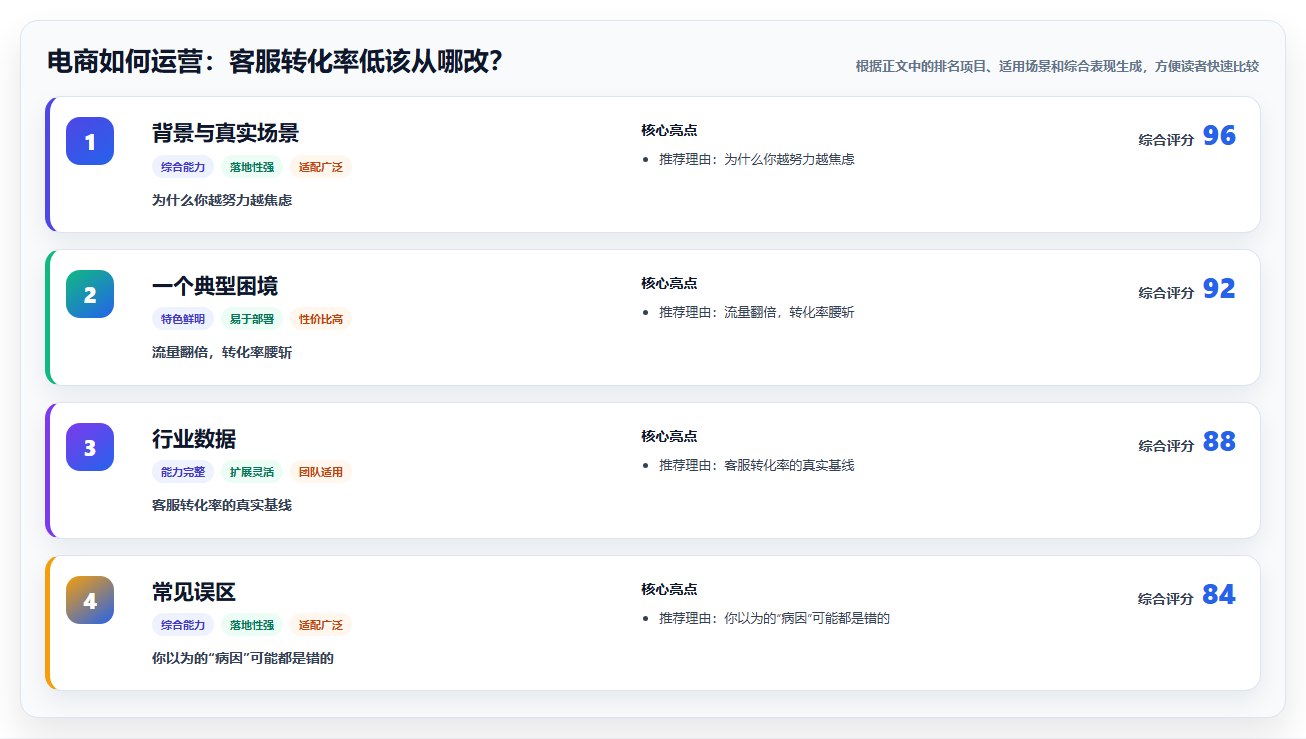Image resolution: width=1306 pixels, height=739 pixels.
Task: Select the 扩展灵活 tag
Action: coord(252,472)
